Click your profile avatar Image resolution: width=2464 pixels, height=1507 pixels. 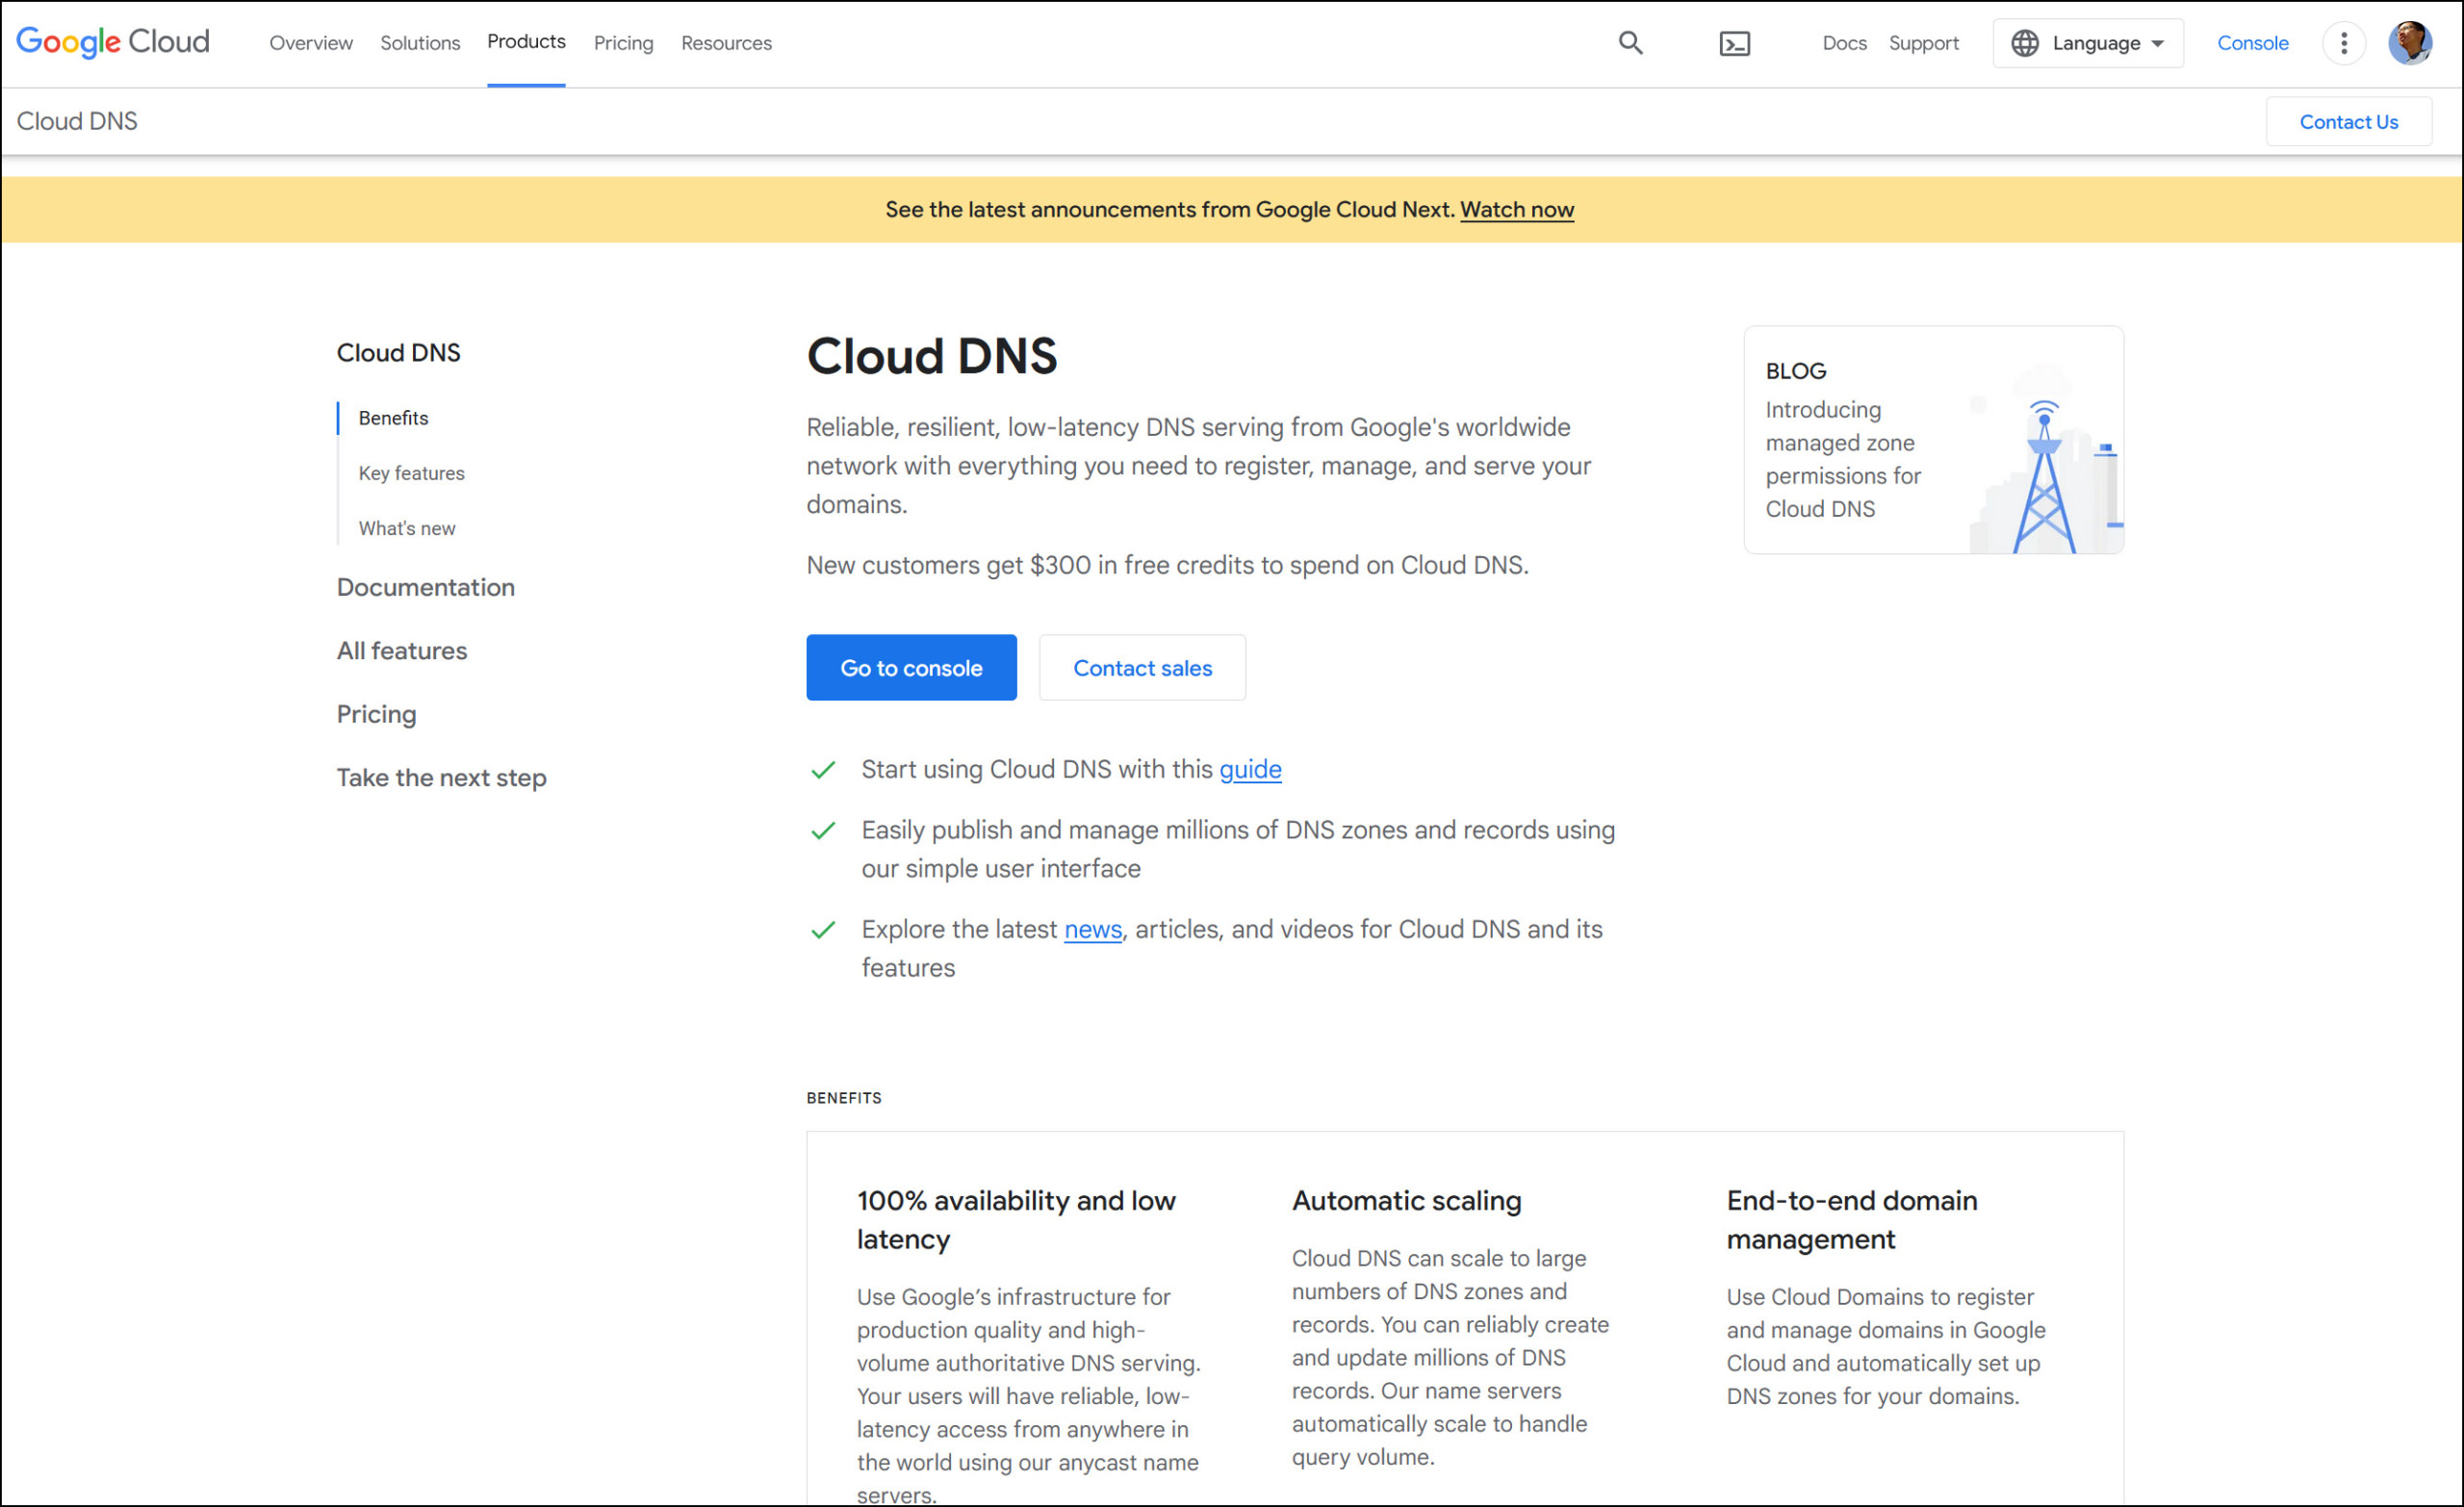pyautogui.click(x=2411, y=43)
